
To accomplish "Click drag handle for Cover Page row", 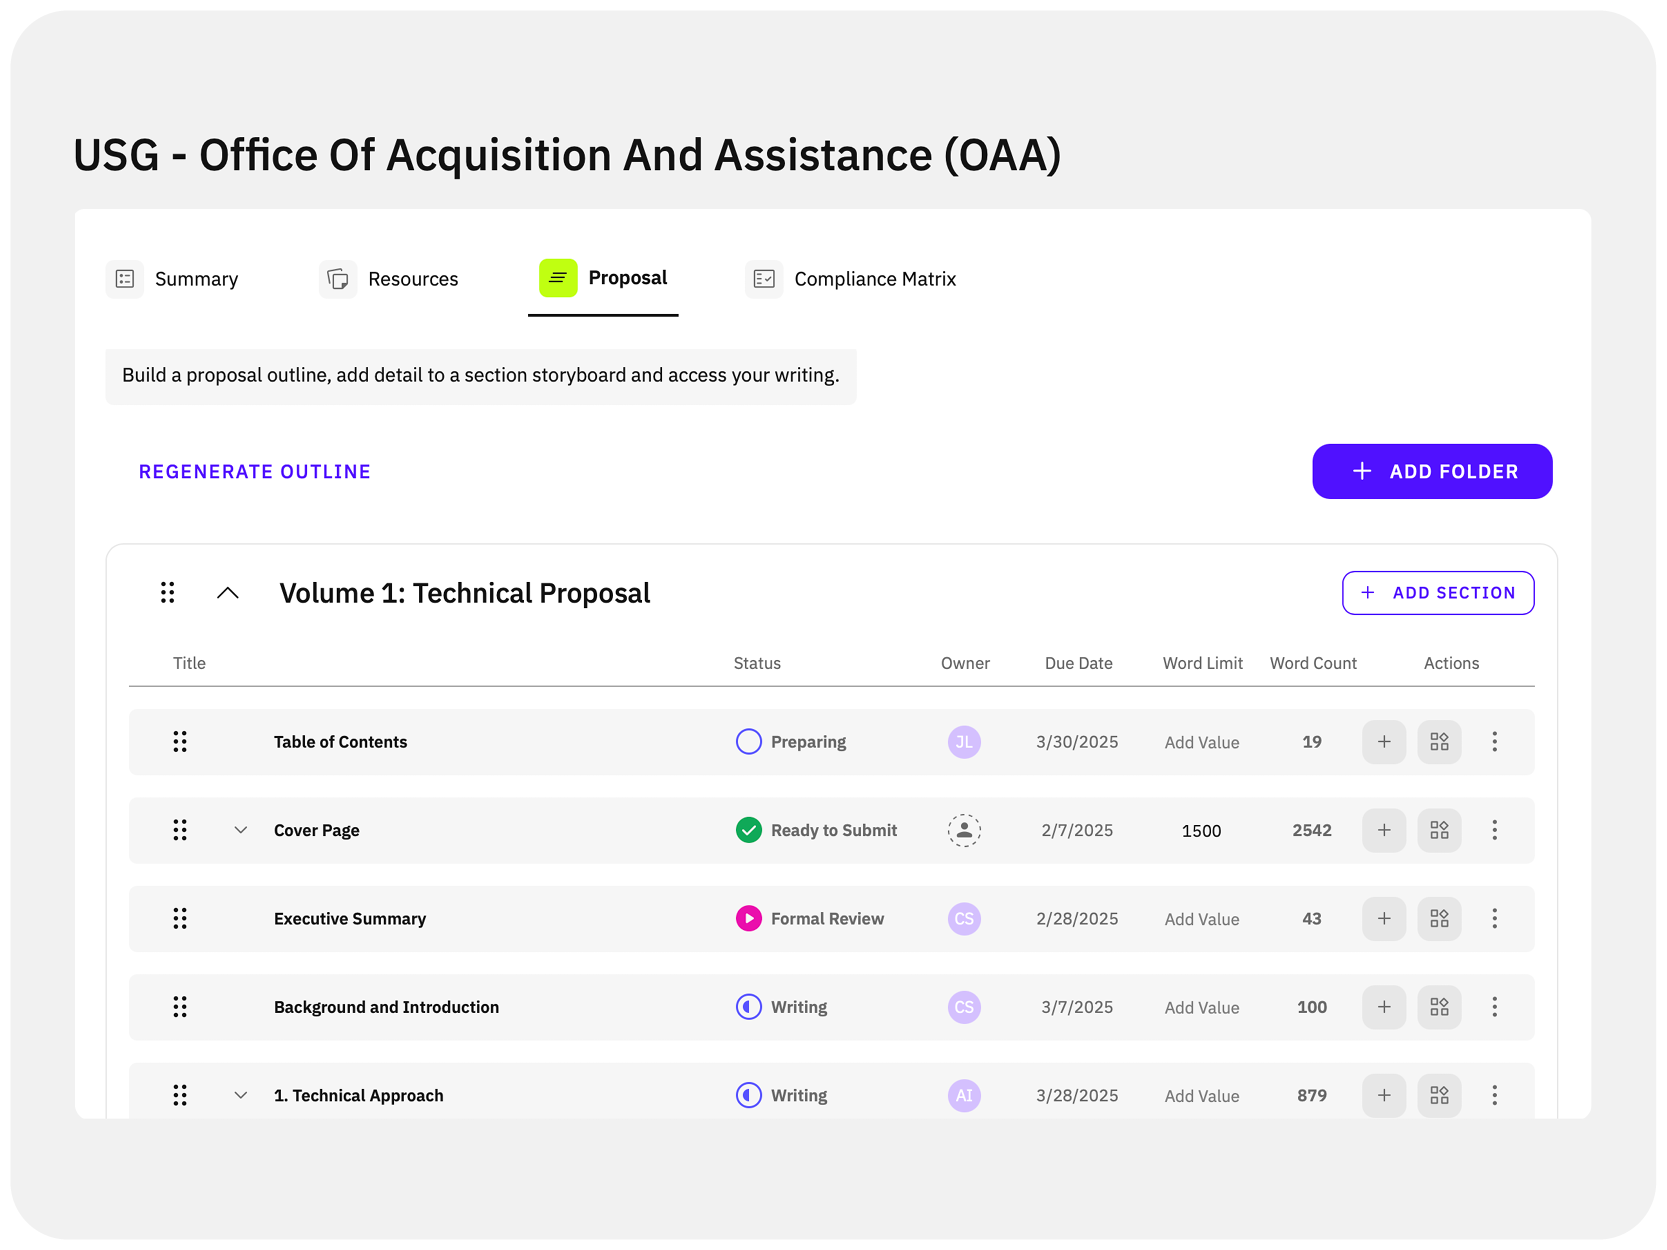I will click(180, 830).
